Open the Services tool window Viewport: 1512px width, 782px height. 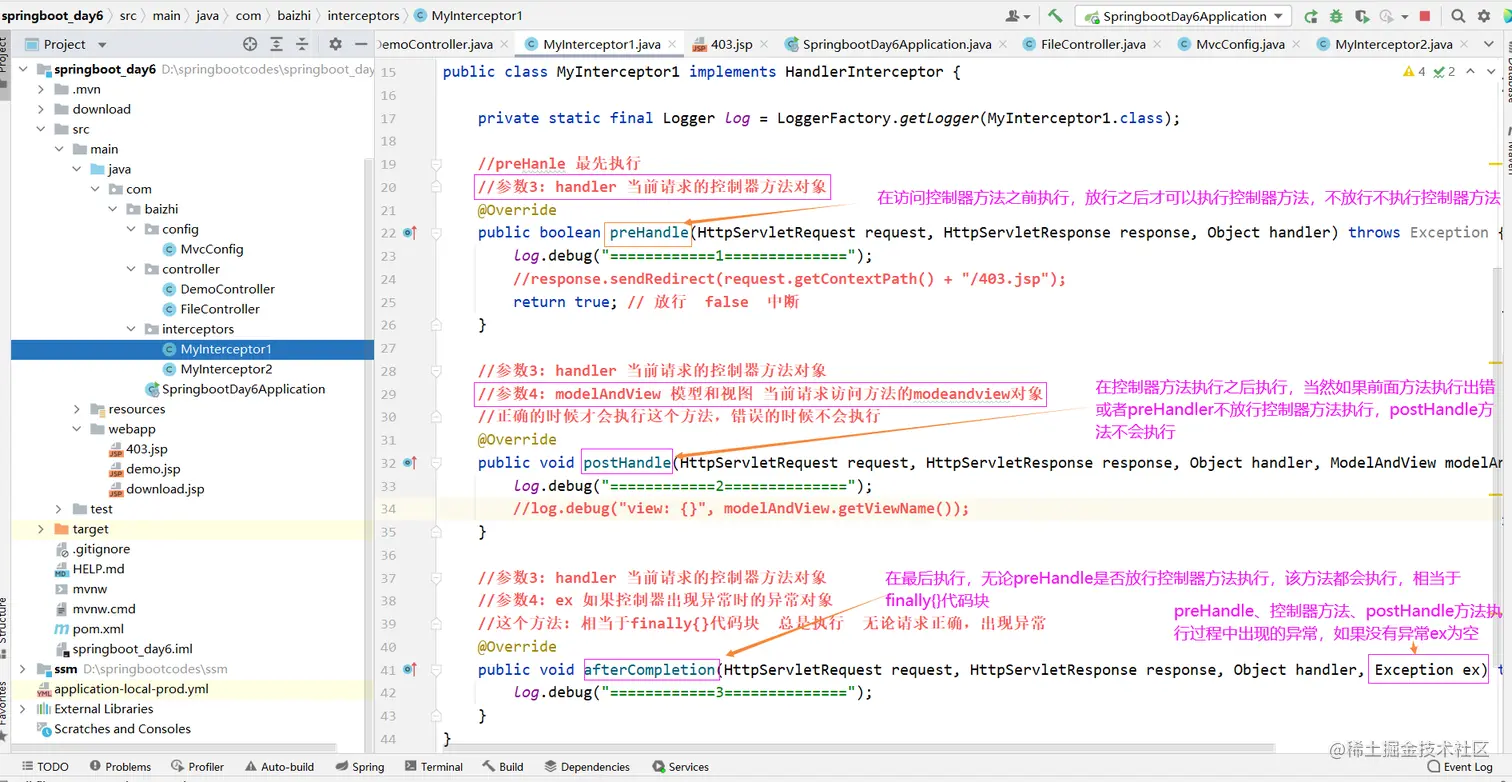tap(680, 767)
